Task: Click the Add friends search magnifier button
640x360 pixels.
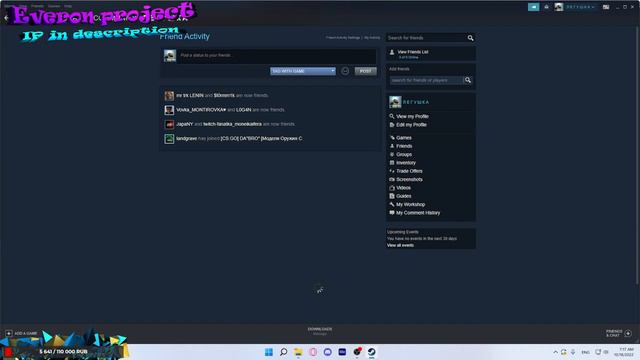Action: click(x=468, y=80)
